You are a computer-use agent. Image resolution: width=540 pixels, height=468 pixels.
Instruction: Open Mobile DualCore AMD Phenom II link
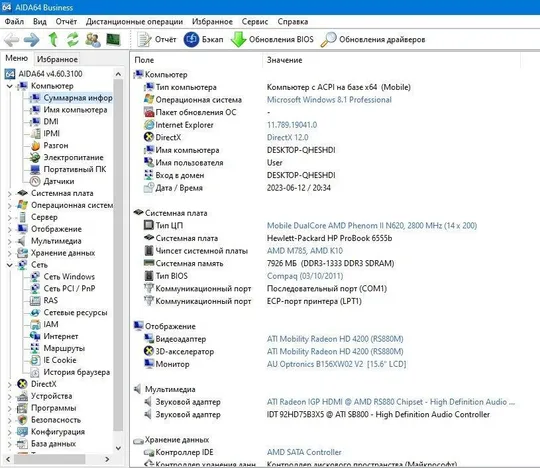[372, 226]
